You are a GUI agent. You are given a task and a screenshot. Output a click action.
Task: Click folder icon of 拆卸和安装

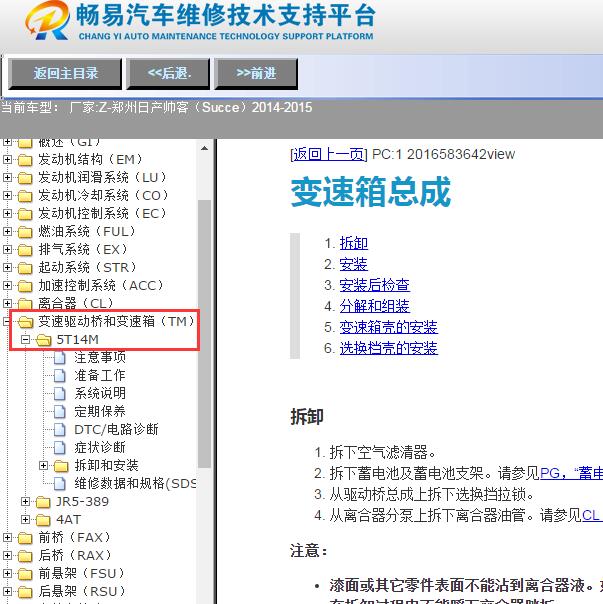tap(61, 466)
